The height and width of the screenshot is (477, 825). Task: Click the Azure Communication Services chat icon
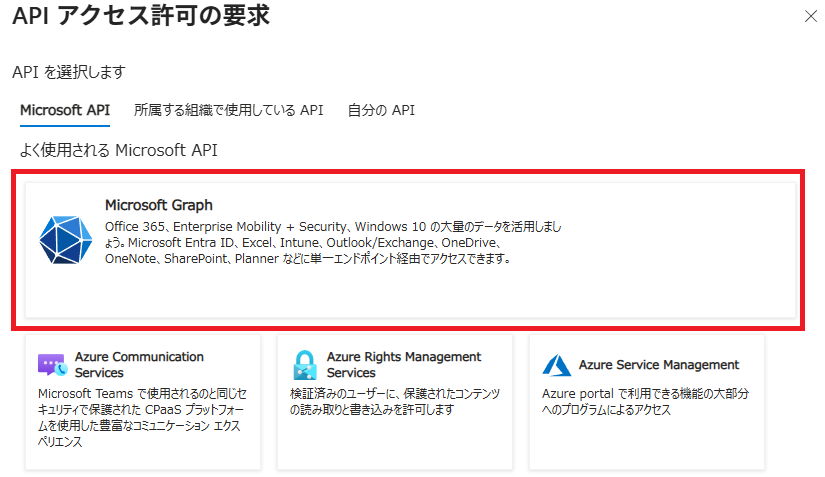tap(51, 365)
